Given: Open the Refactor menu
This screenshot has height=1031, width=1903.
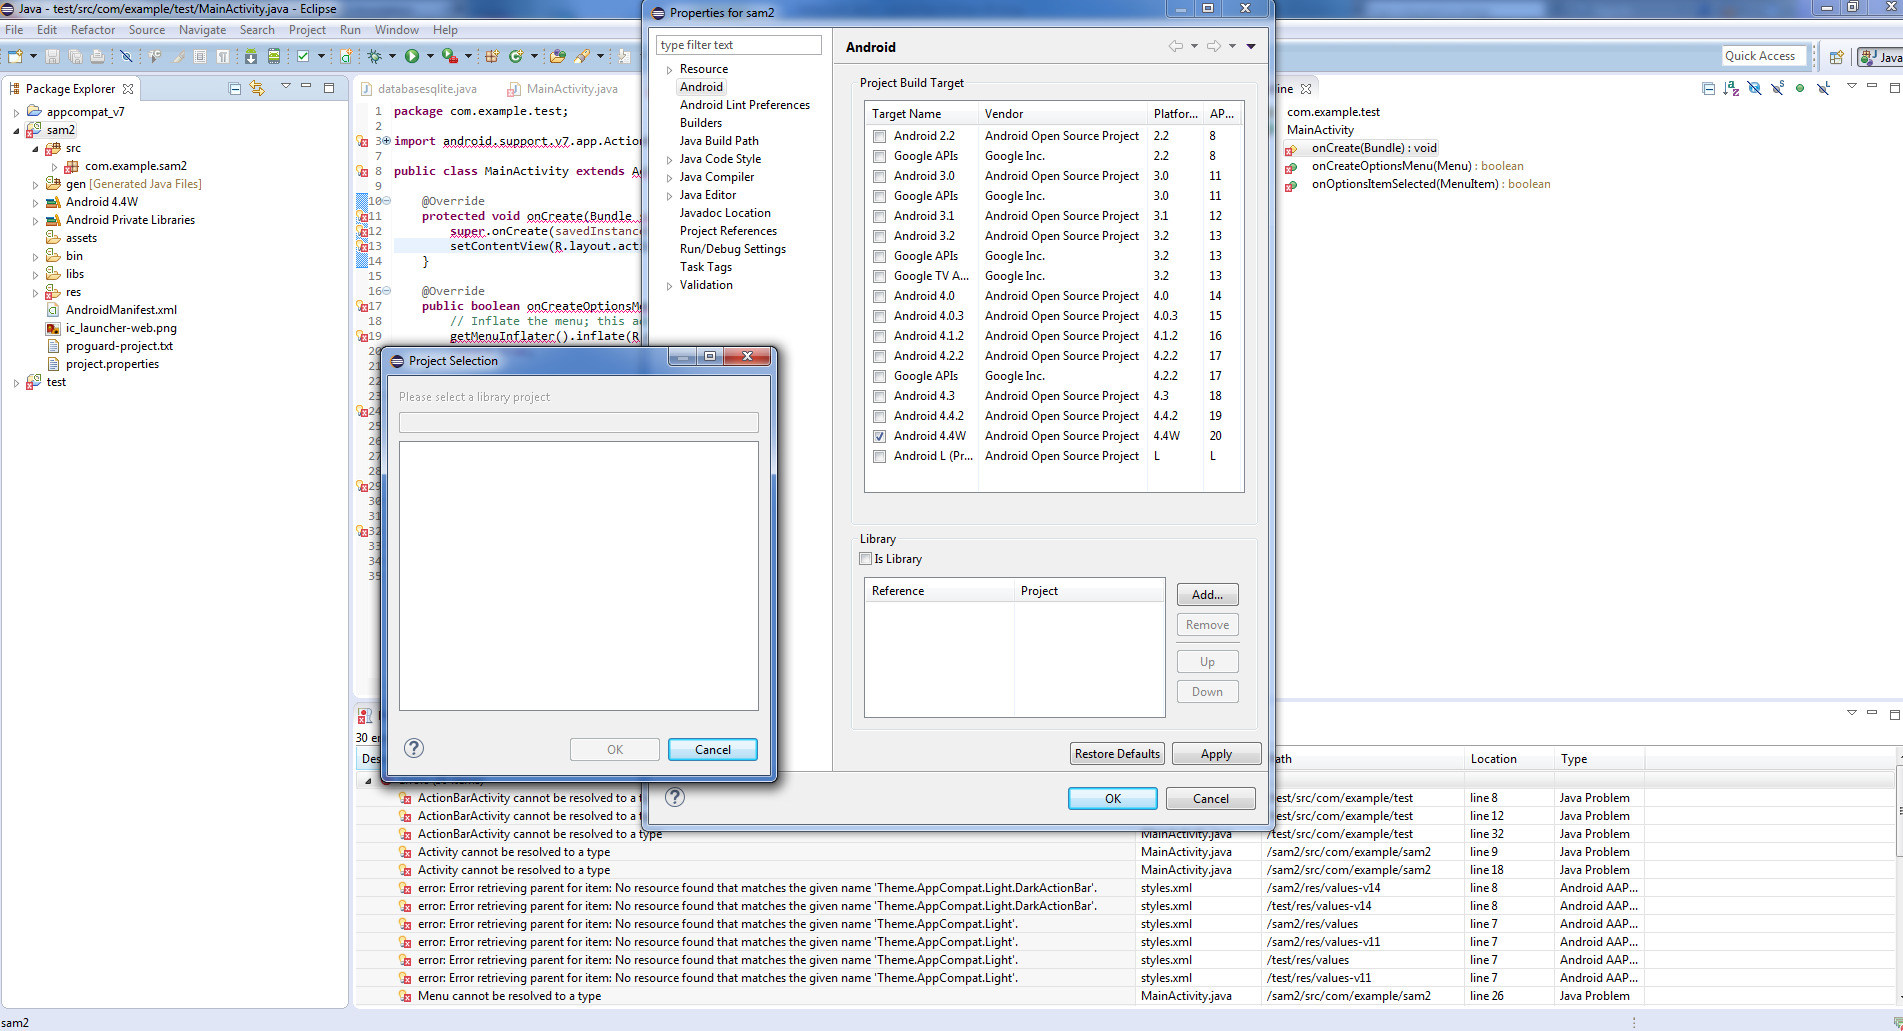Looking at the screenshot, I should [x=92, y=30].
